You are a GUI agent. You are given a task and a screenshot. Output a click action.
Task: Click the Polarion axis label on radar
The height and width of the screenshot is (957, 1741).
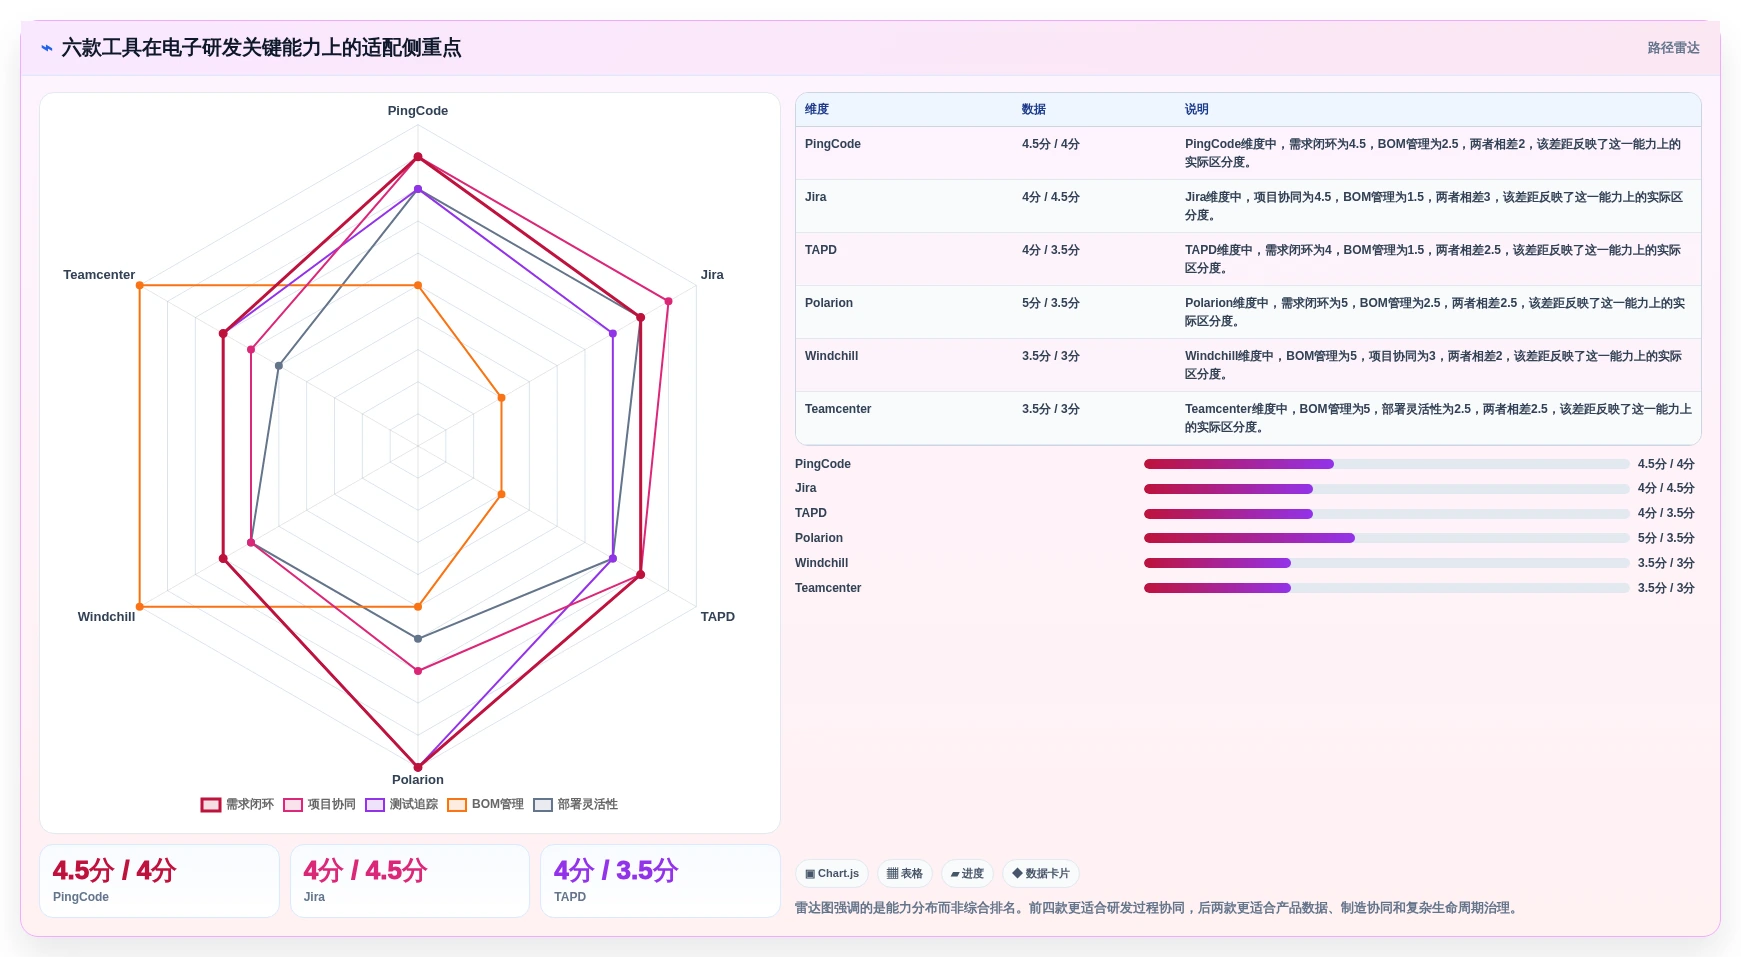(418, 780)
